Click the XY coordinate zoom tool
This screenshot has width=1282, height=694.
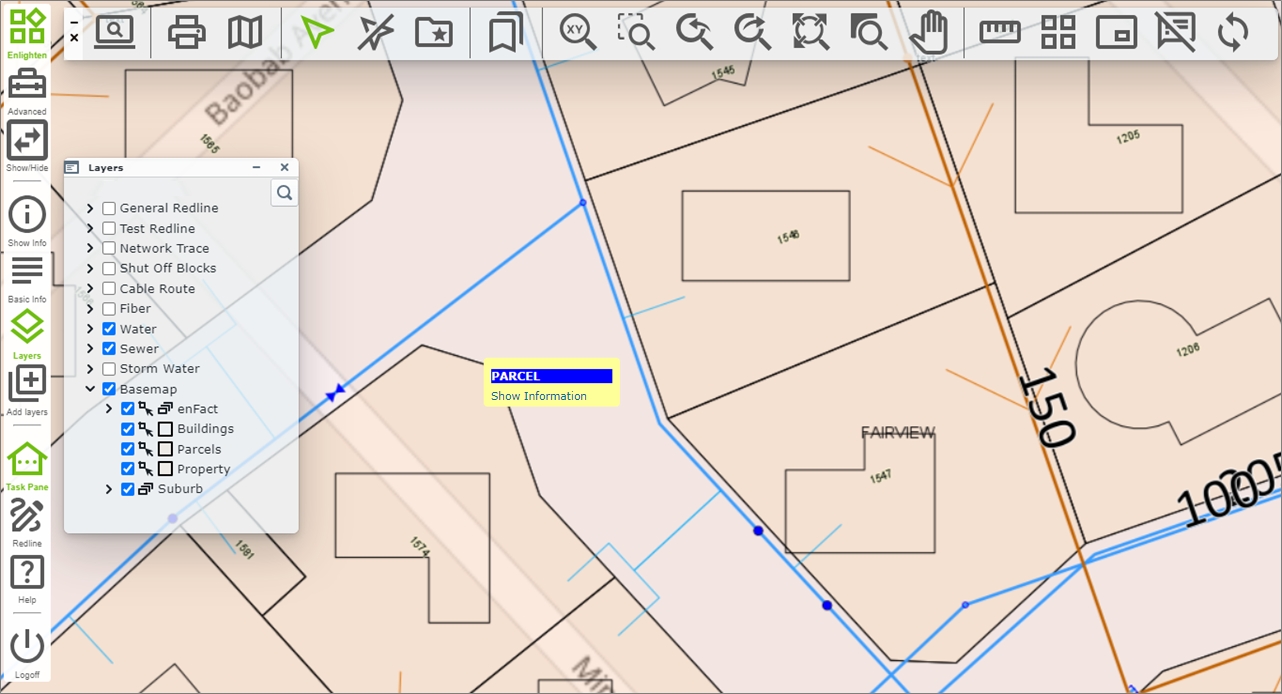[x=577, y=32]
